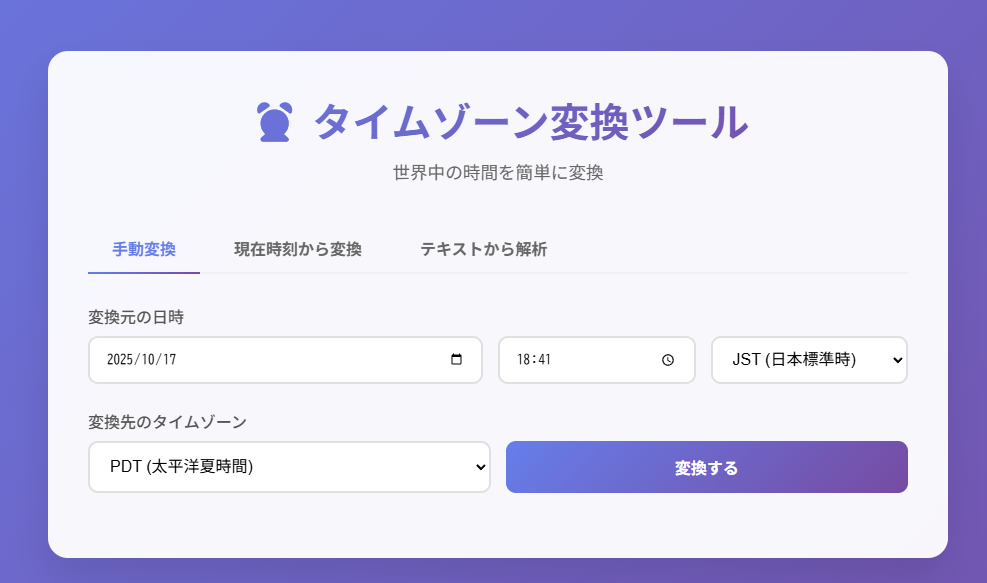Select the 手動変換 tab
Screen dimensions: 987x583
pyautogui.click(x=143, y=250)
